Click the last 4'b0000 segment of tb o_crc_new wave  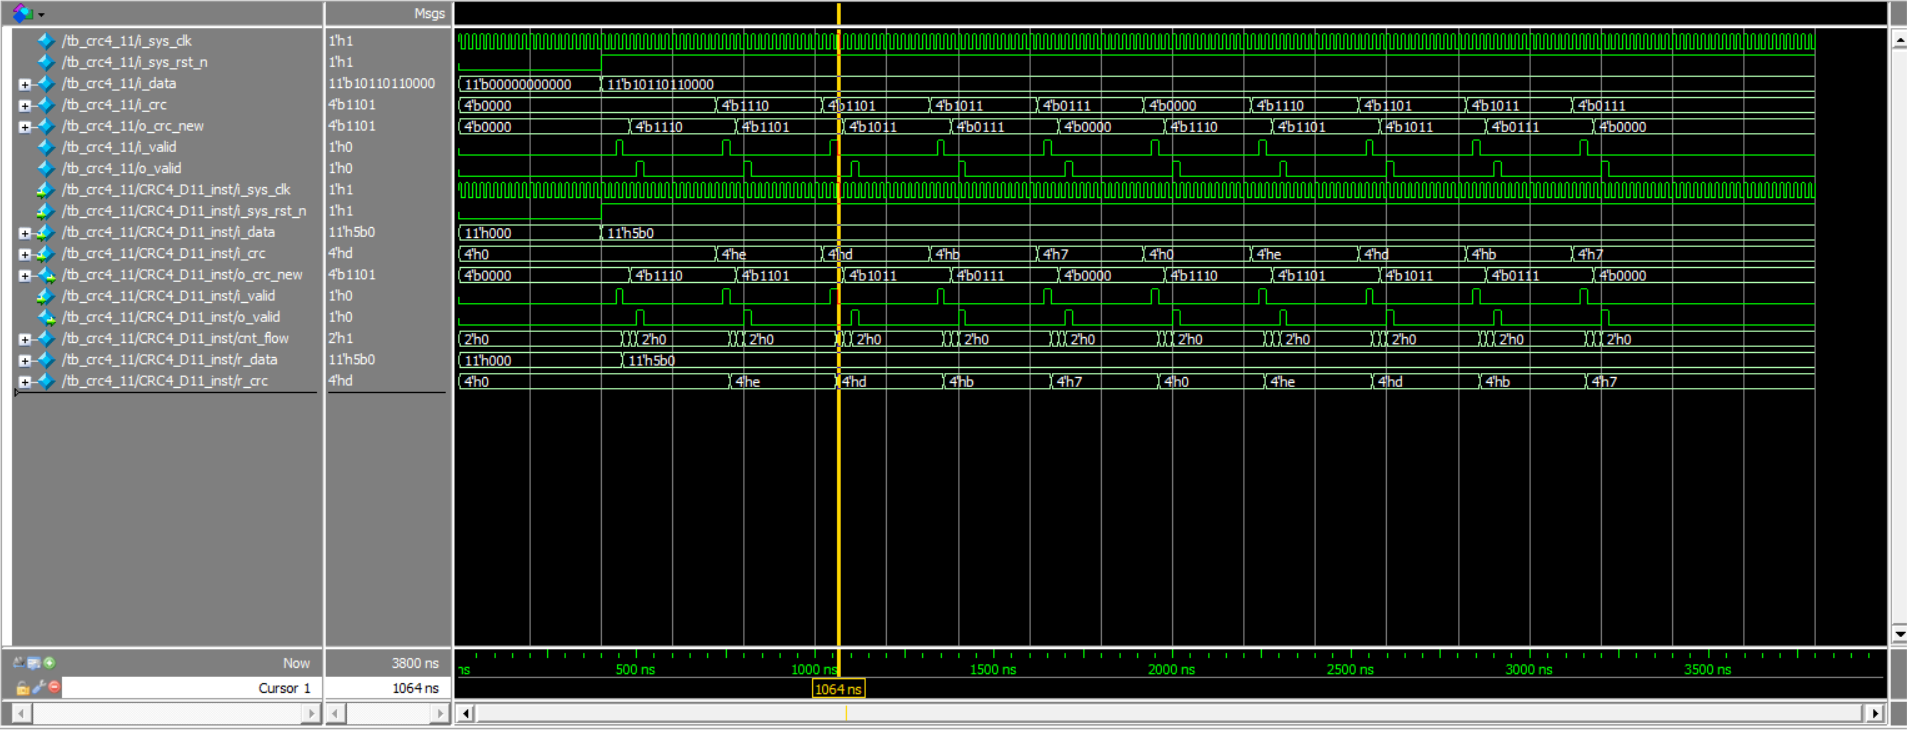click(x=1704, y=127)
